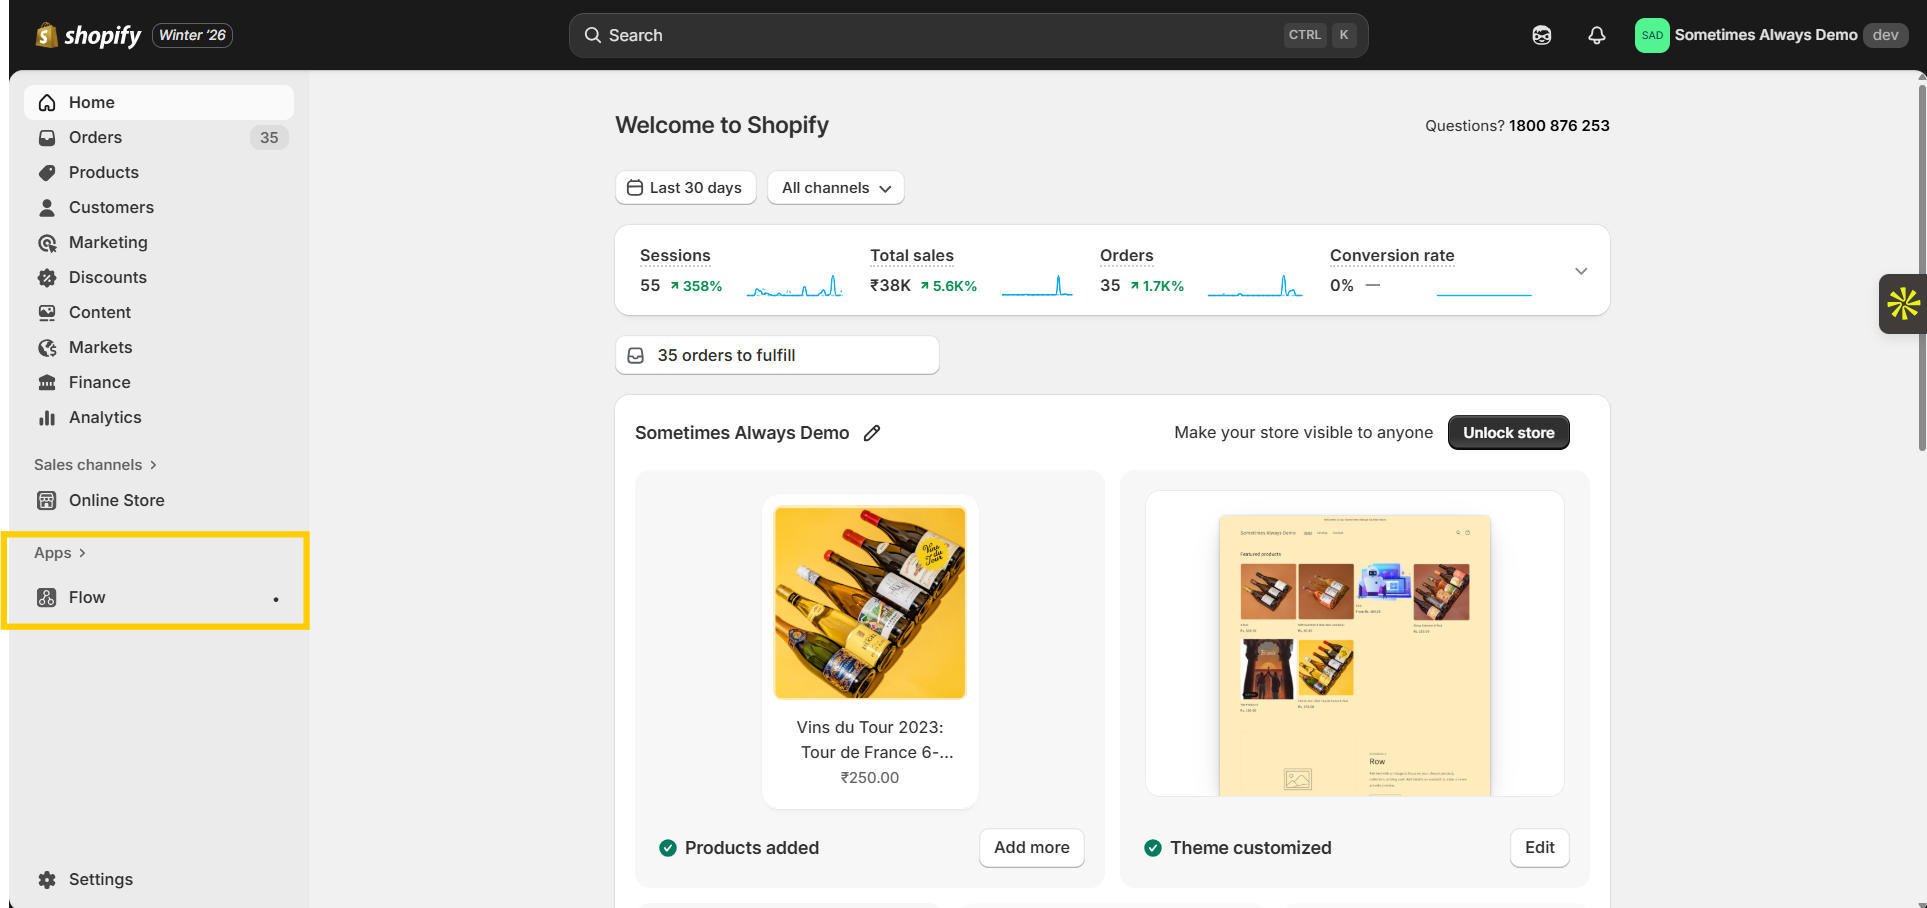Viewport: 1927px width, 908px height.
Task: Click the Unlock store button
Action: (x=1508, y=433)
